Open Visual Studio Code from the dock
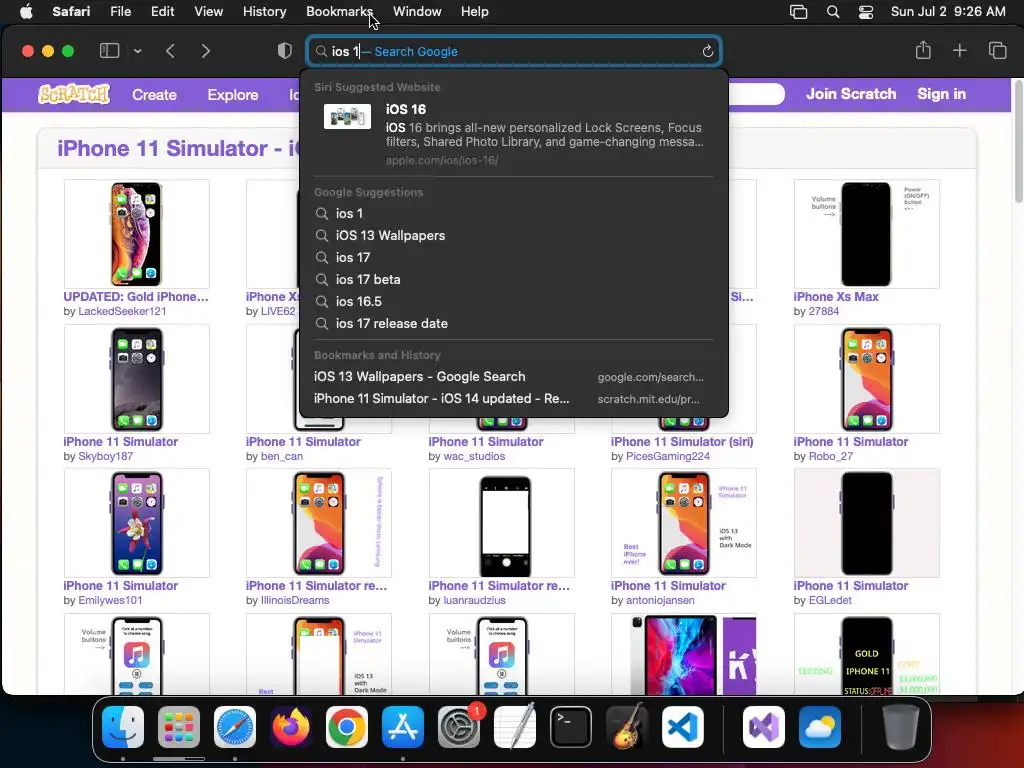Image resolution: width=1024 pixels, height=768 pixels. pyautogui.click(x=683, y=727)
